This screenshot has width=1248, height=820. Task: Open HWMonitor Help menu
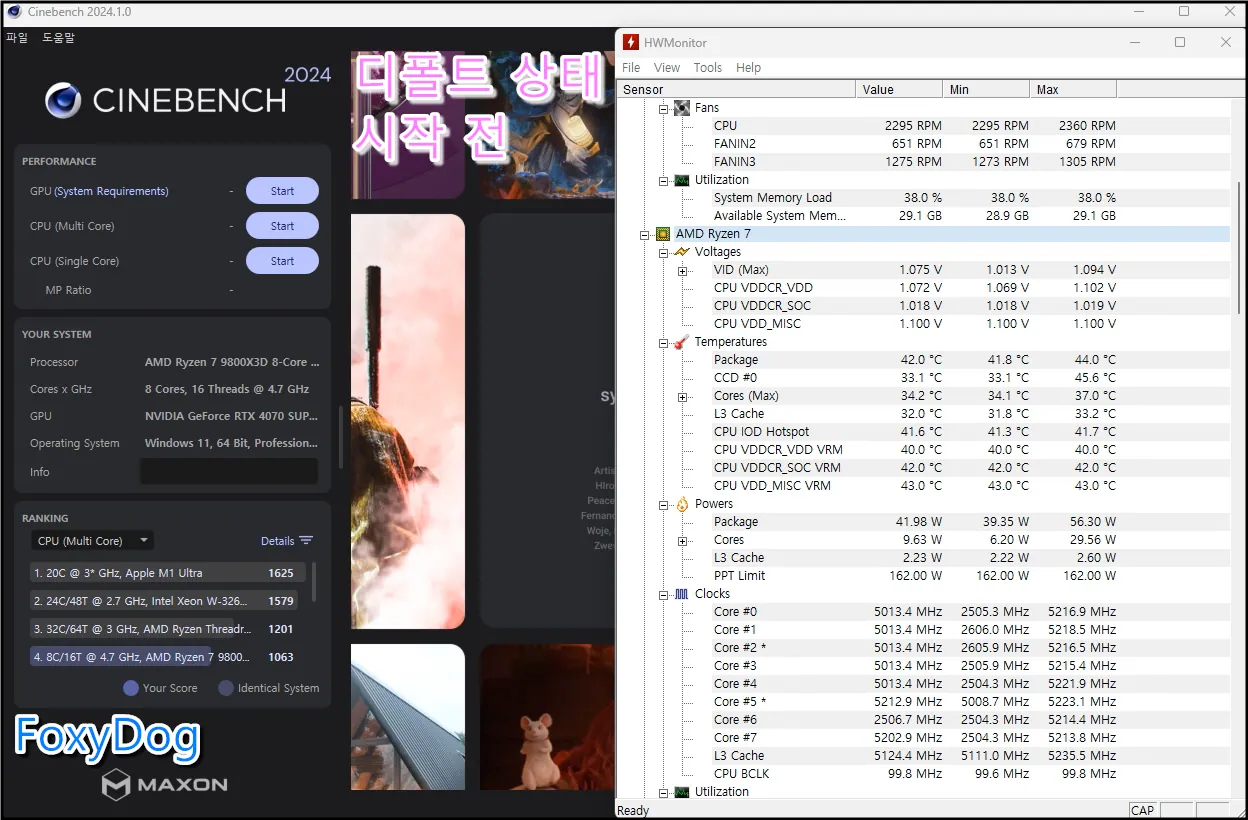(x=749, y=67)
